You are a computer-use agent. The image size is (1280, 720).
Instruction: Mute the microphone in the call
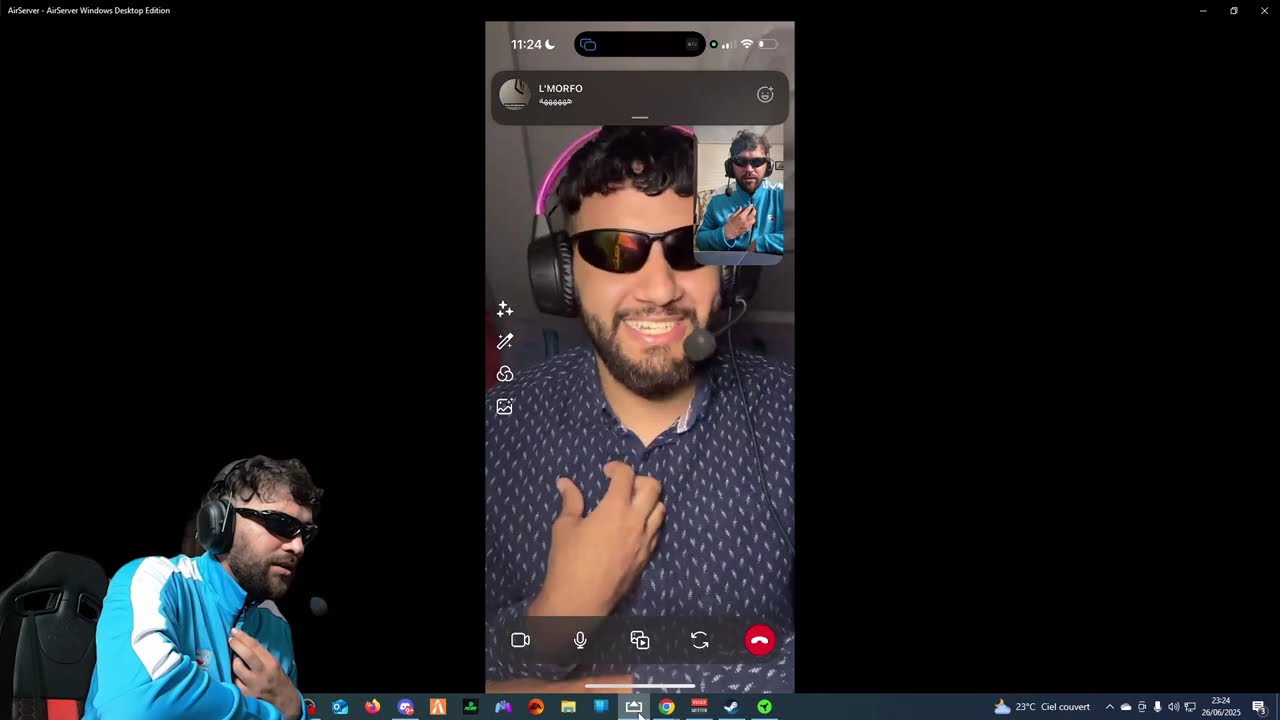(580, 640)
